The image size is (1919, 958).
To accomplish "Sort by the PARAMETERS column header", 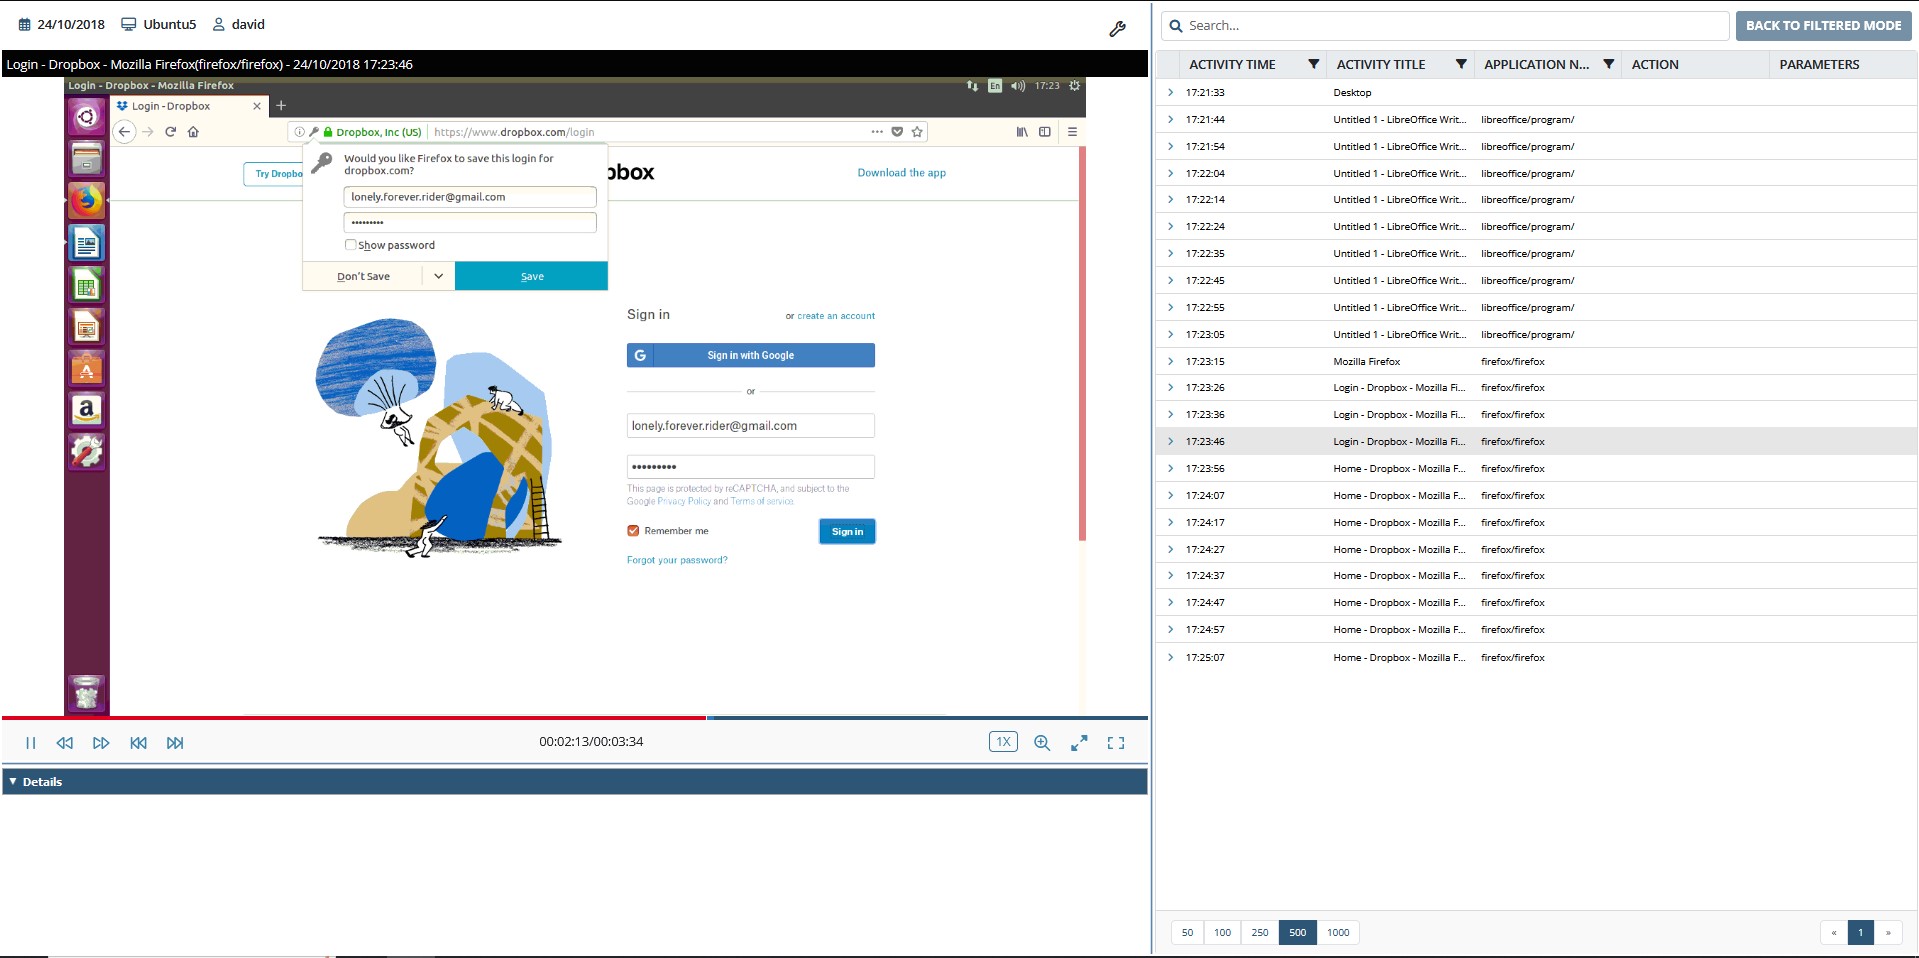I will (x=1819, y=64).
